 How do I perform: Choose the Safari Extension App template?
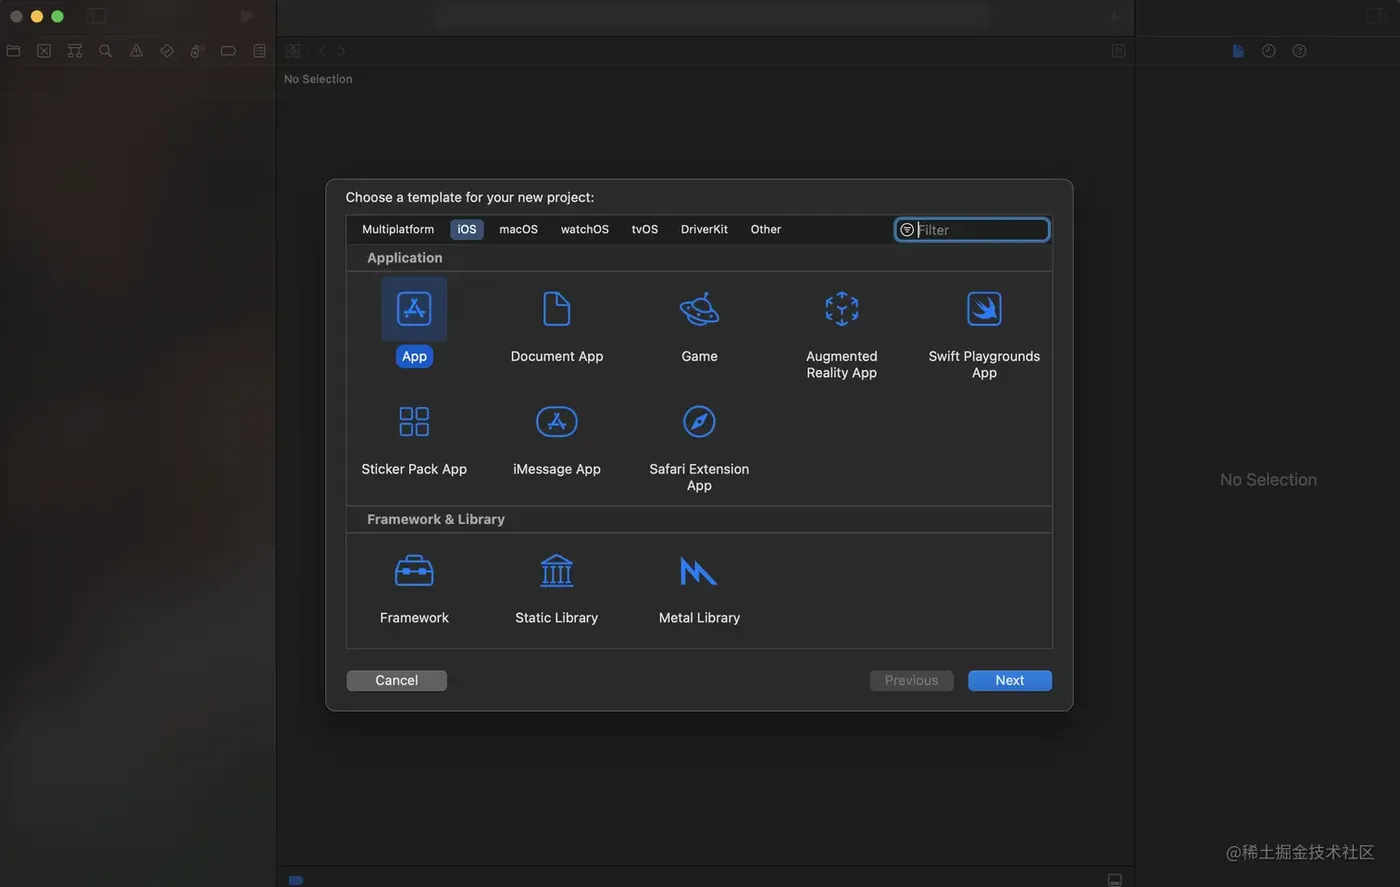pyautogui.click(x=699, y=446)
